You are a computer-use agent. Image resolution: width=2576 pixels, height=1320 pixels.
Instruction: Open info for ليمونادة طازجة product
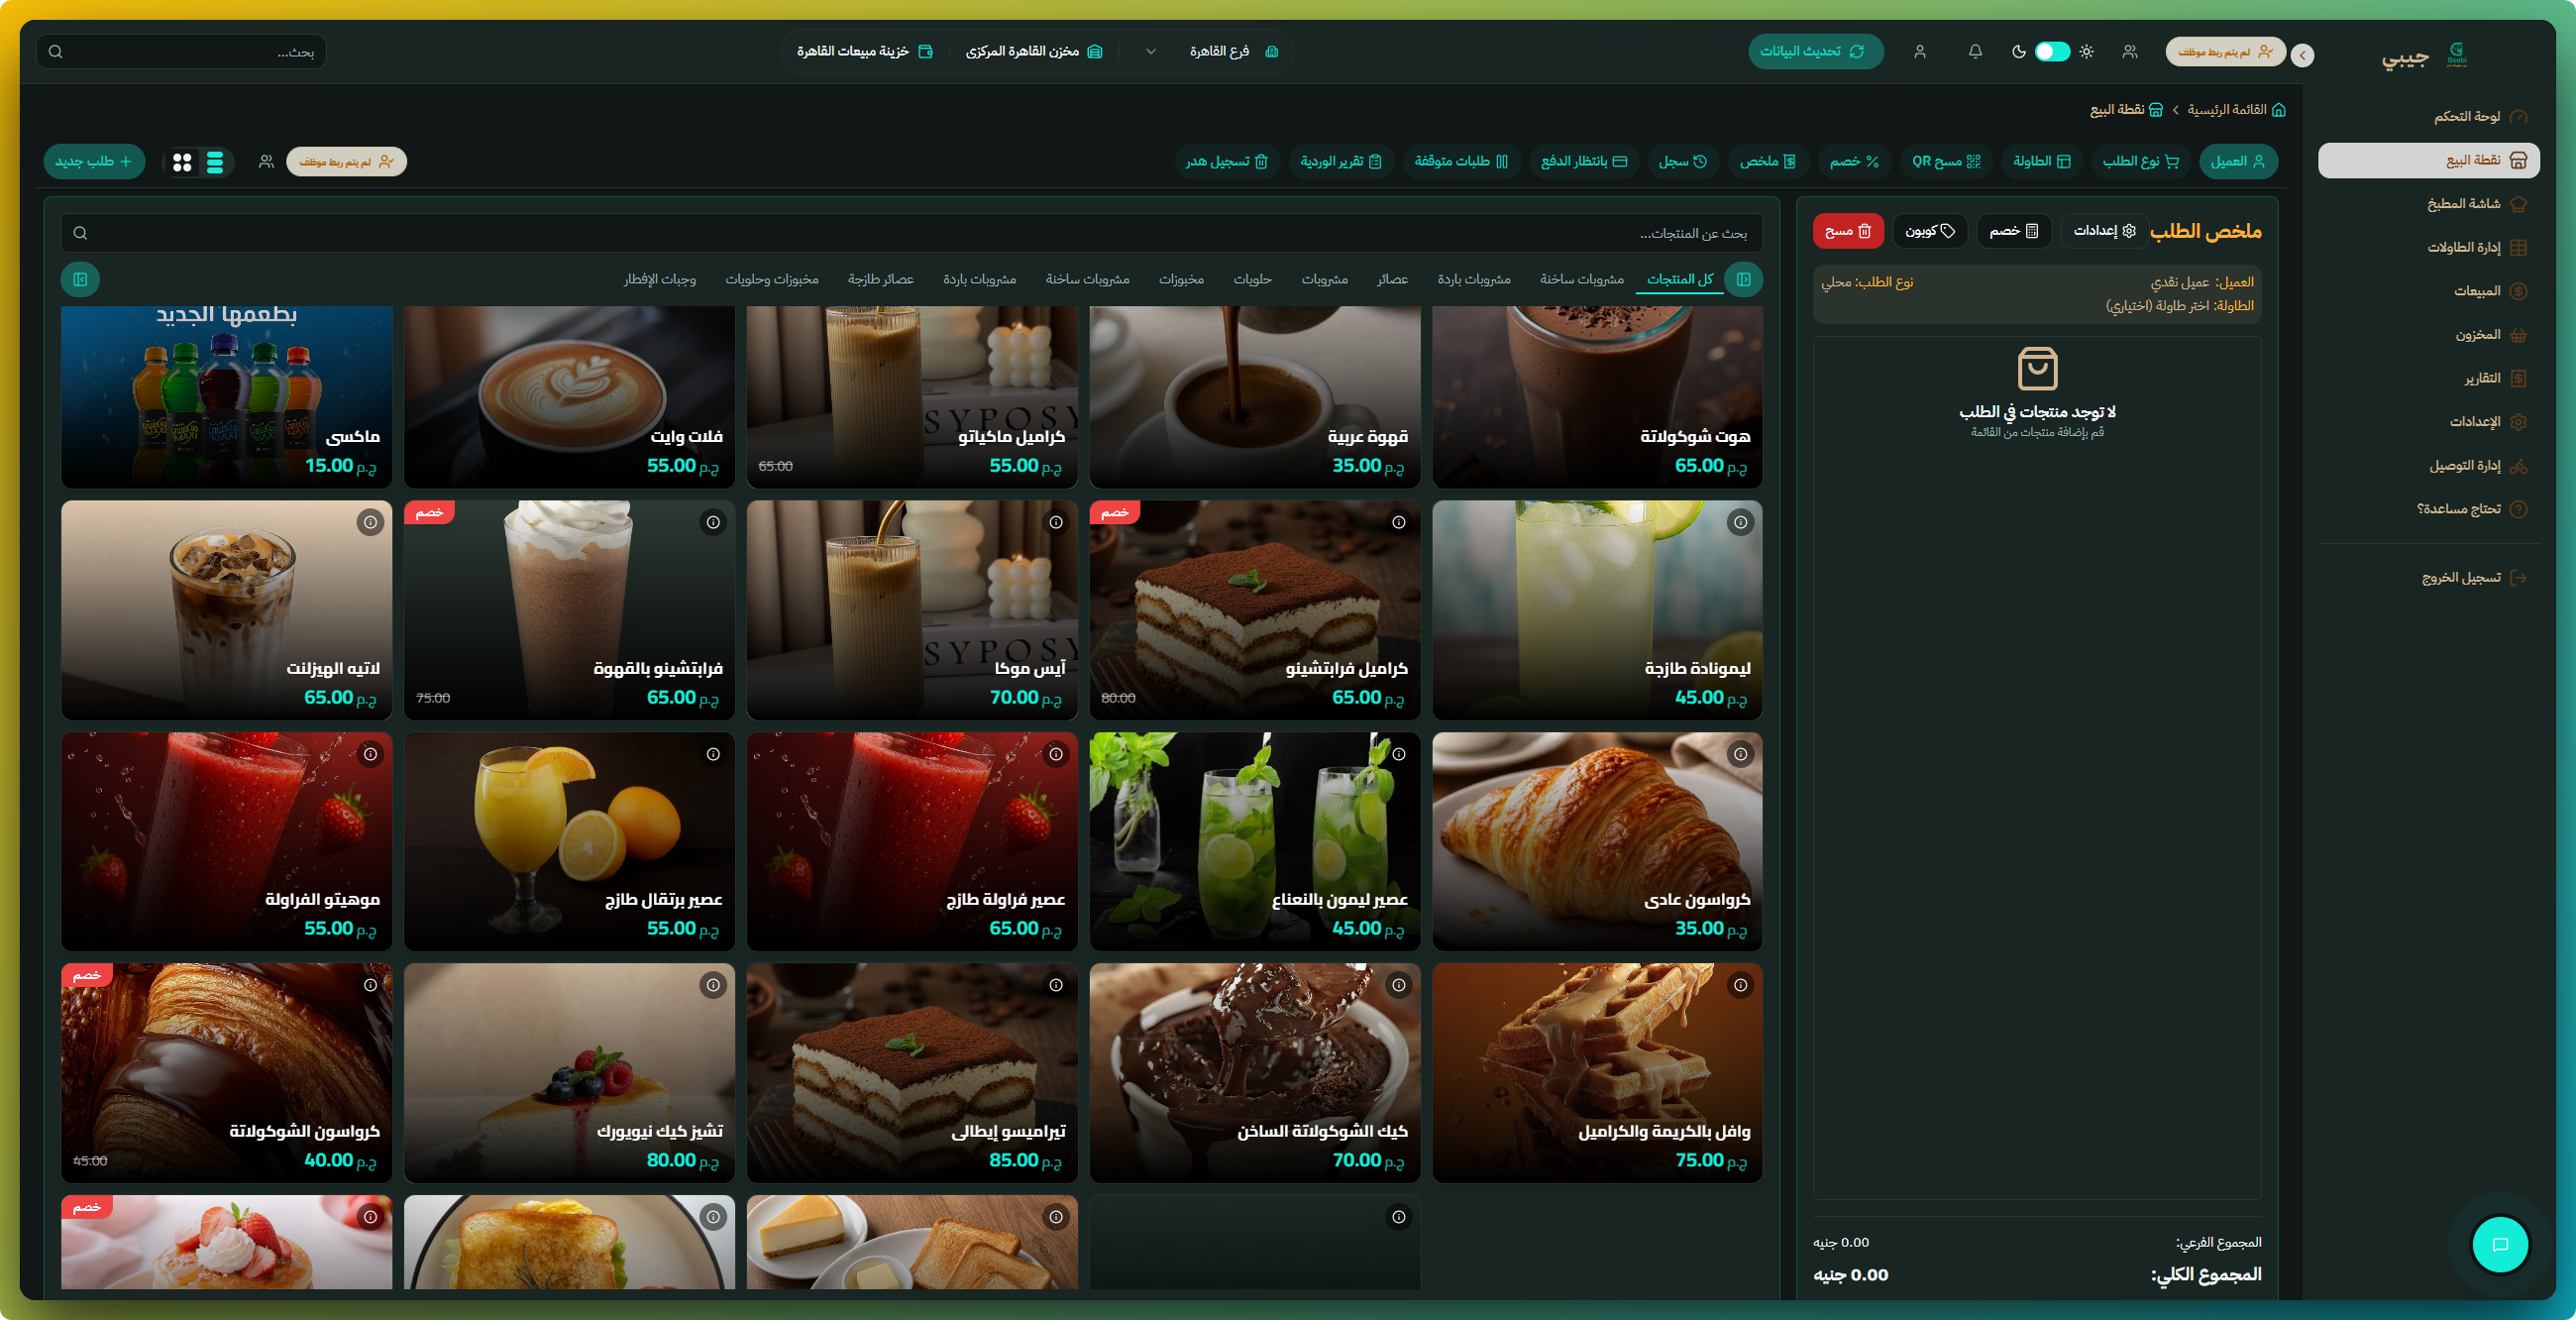coord(1741,522)
